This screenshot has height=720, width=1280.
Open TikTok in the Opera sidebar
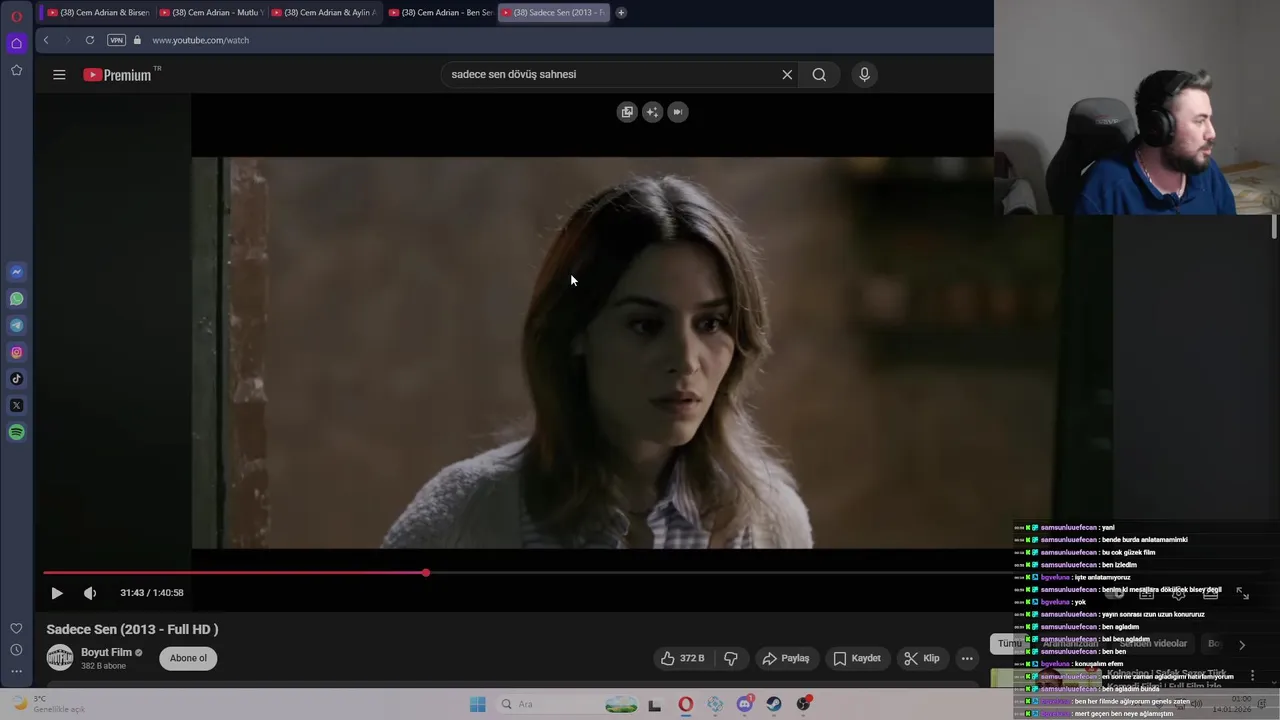(x=16, y=379)
